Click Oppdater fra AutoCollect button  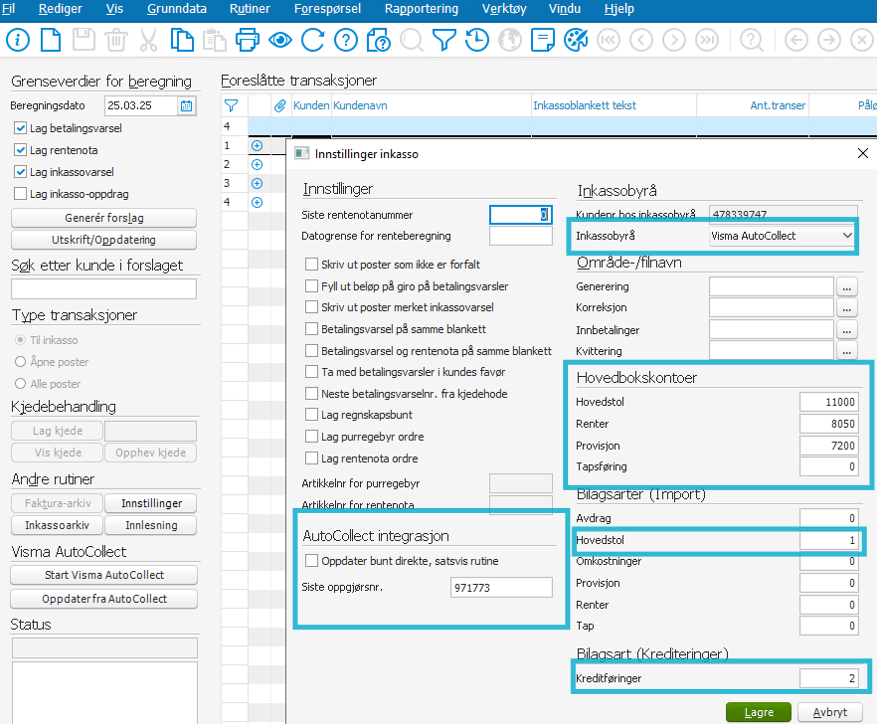point(104,599)
